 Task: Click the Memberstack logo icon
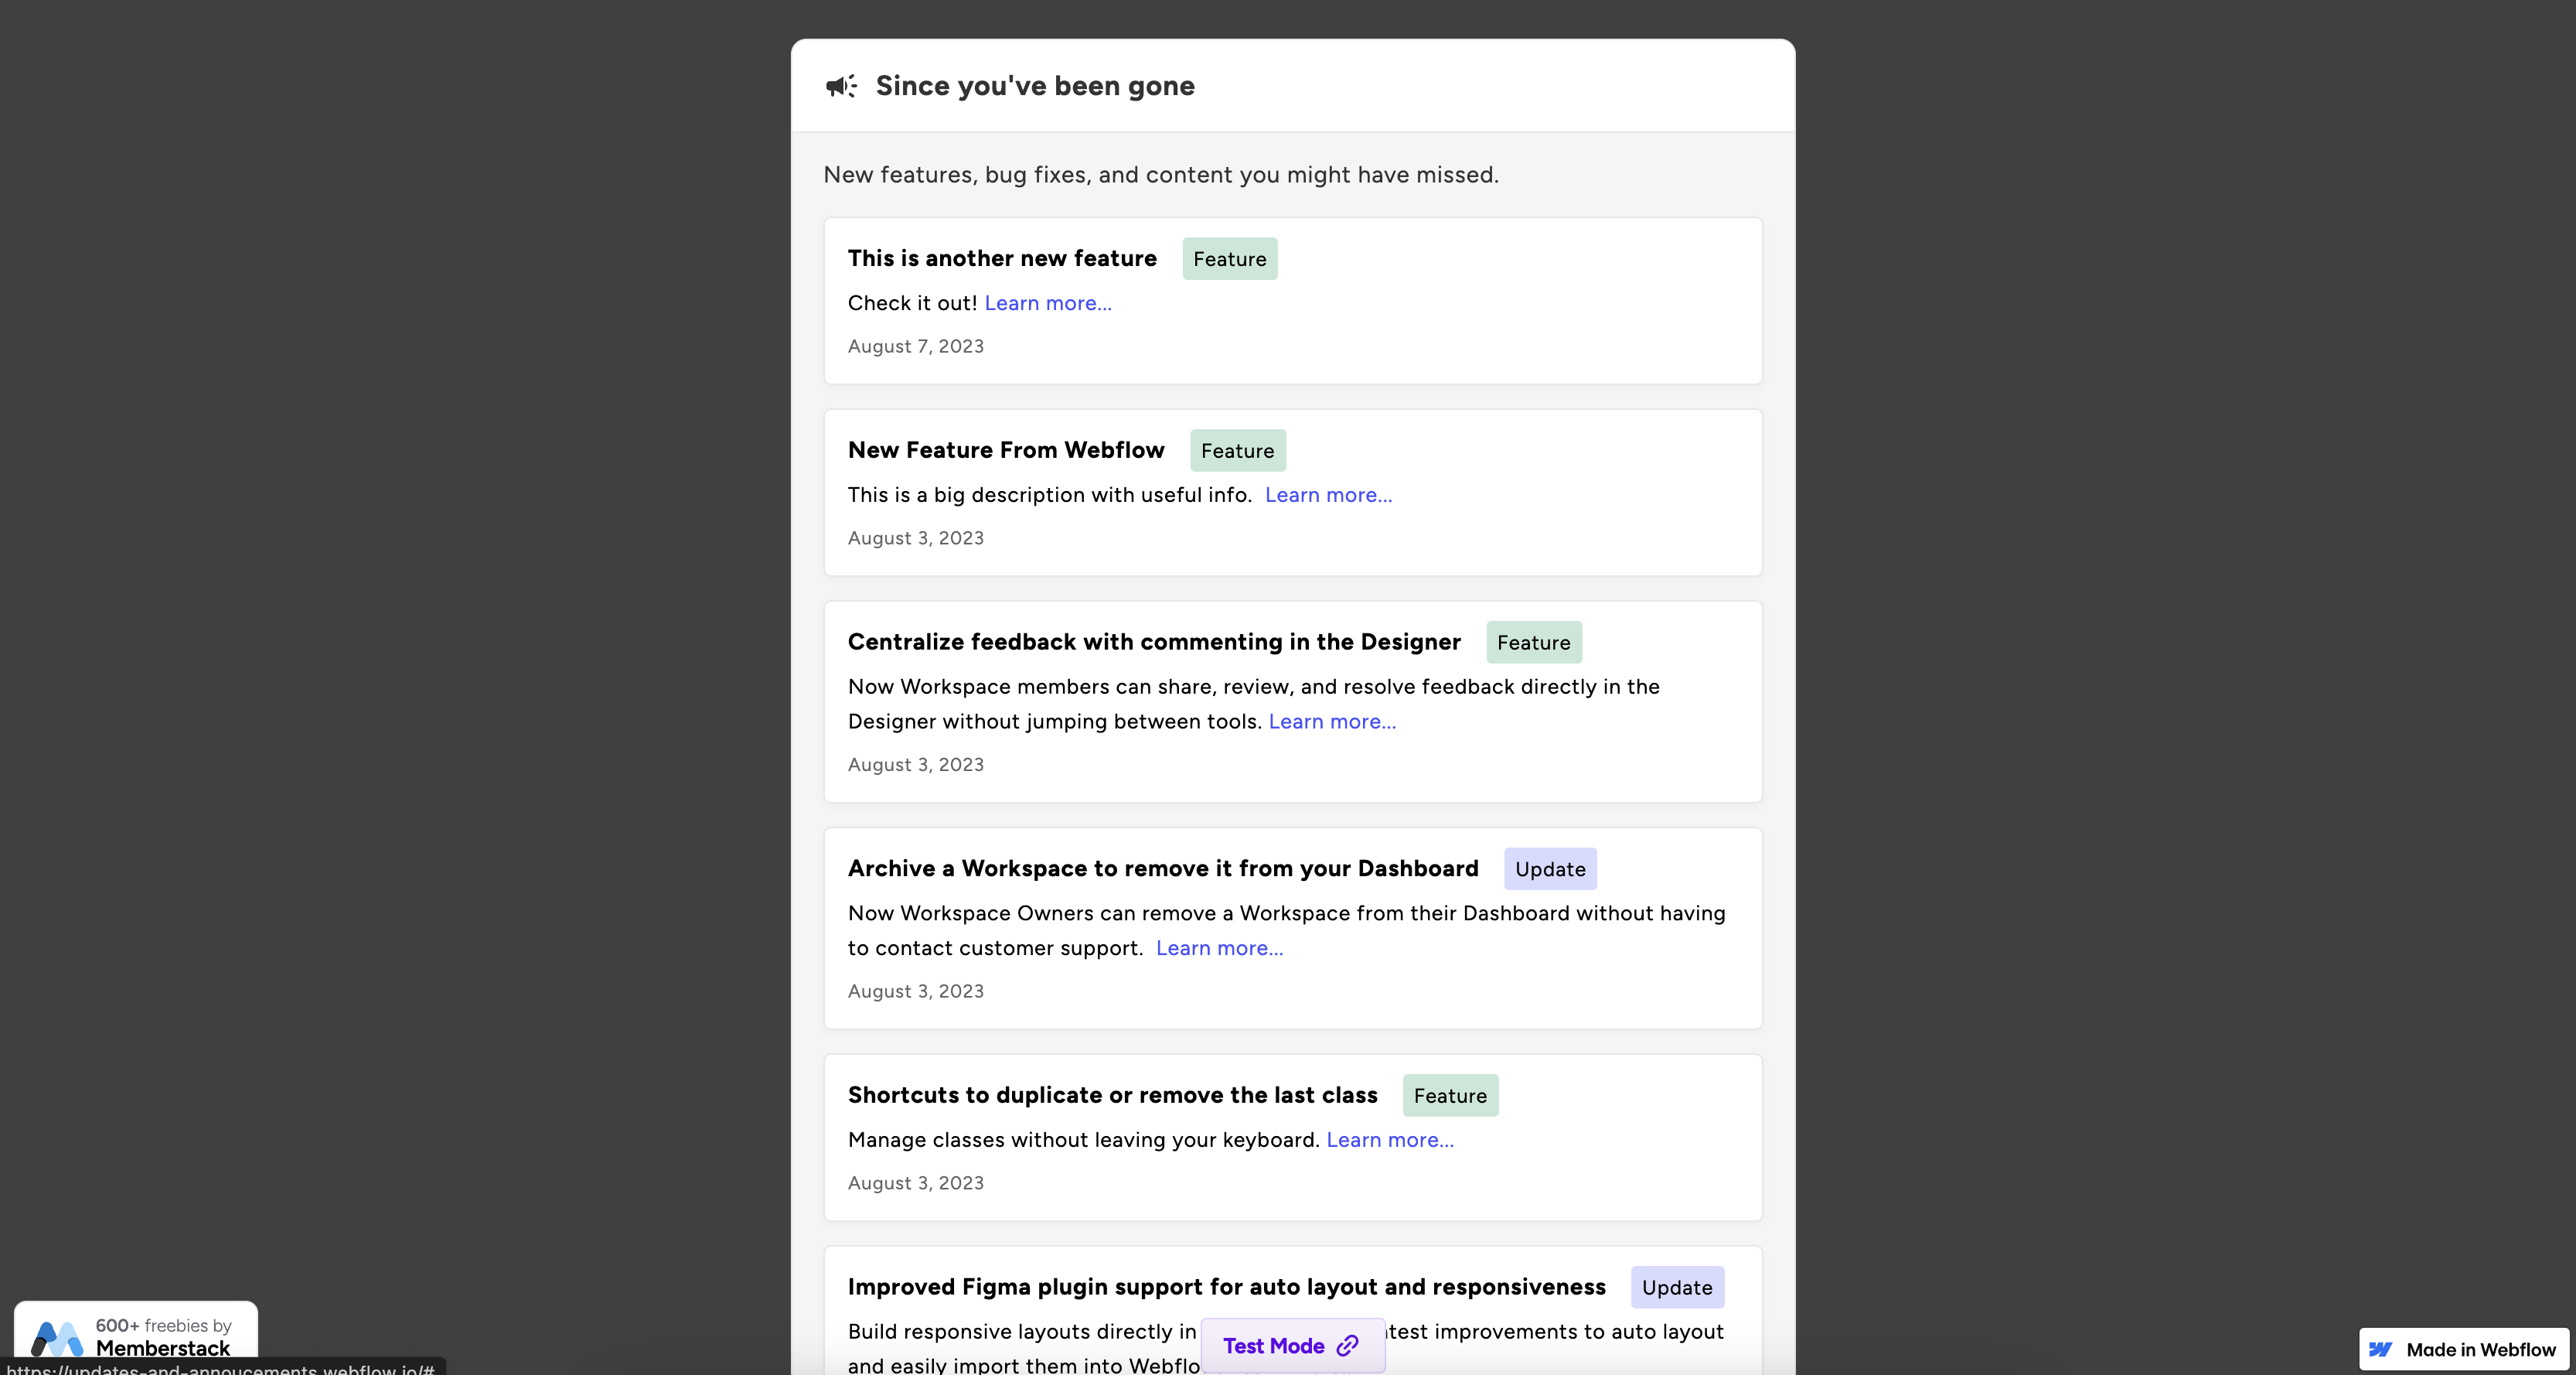coord(57,1338)
